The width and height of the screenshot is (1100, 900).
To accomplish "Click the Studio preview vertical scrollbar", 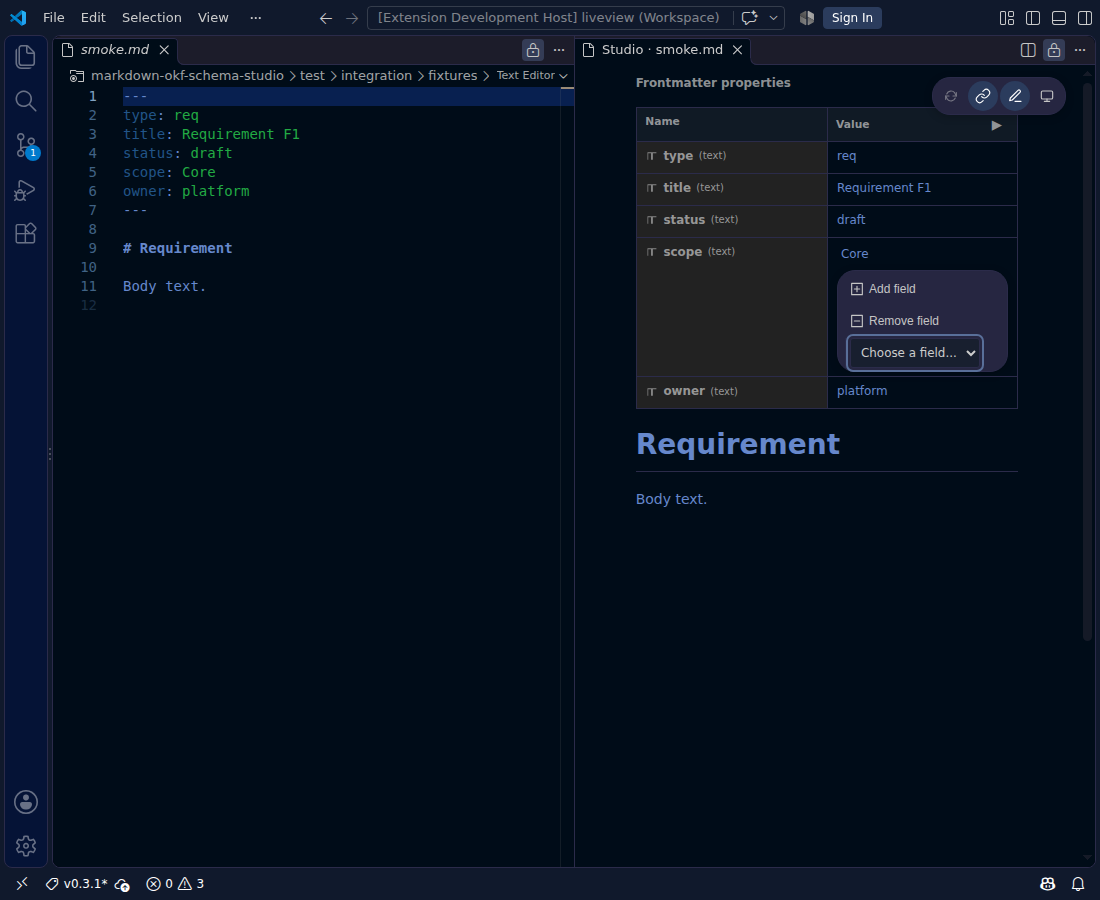I will (1087, 361).
